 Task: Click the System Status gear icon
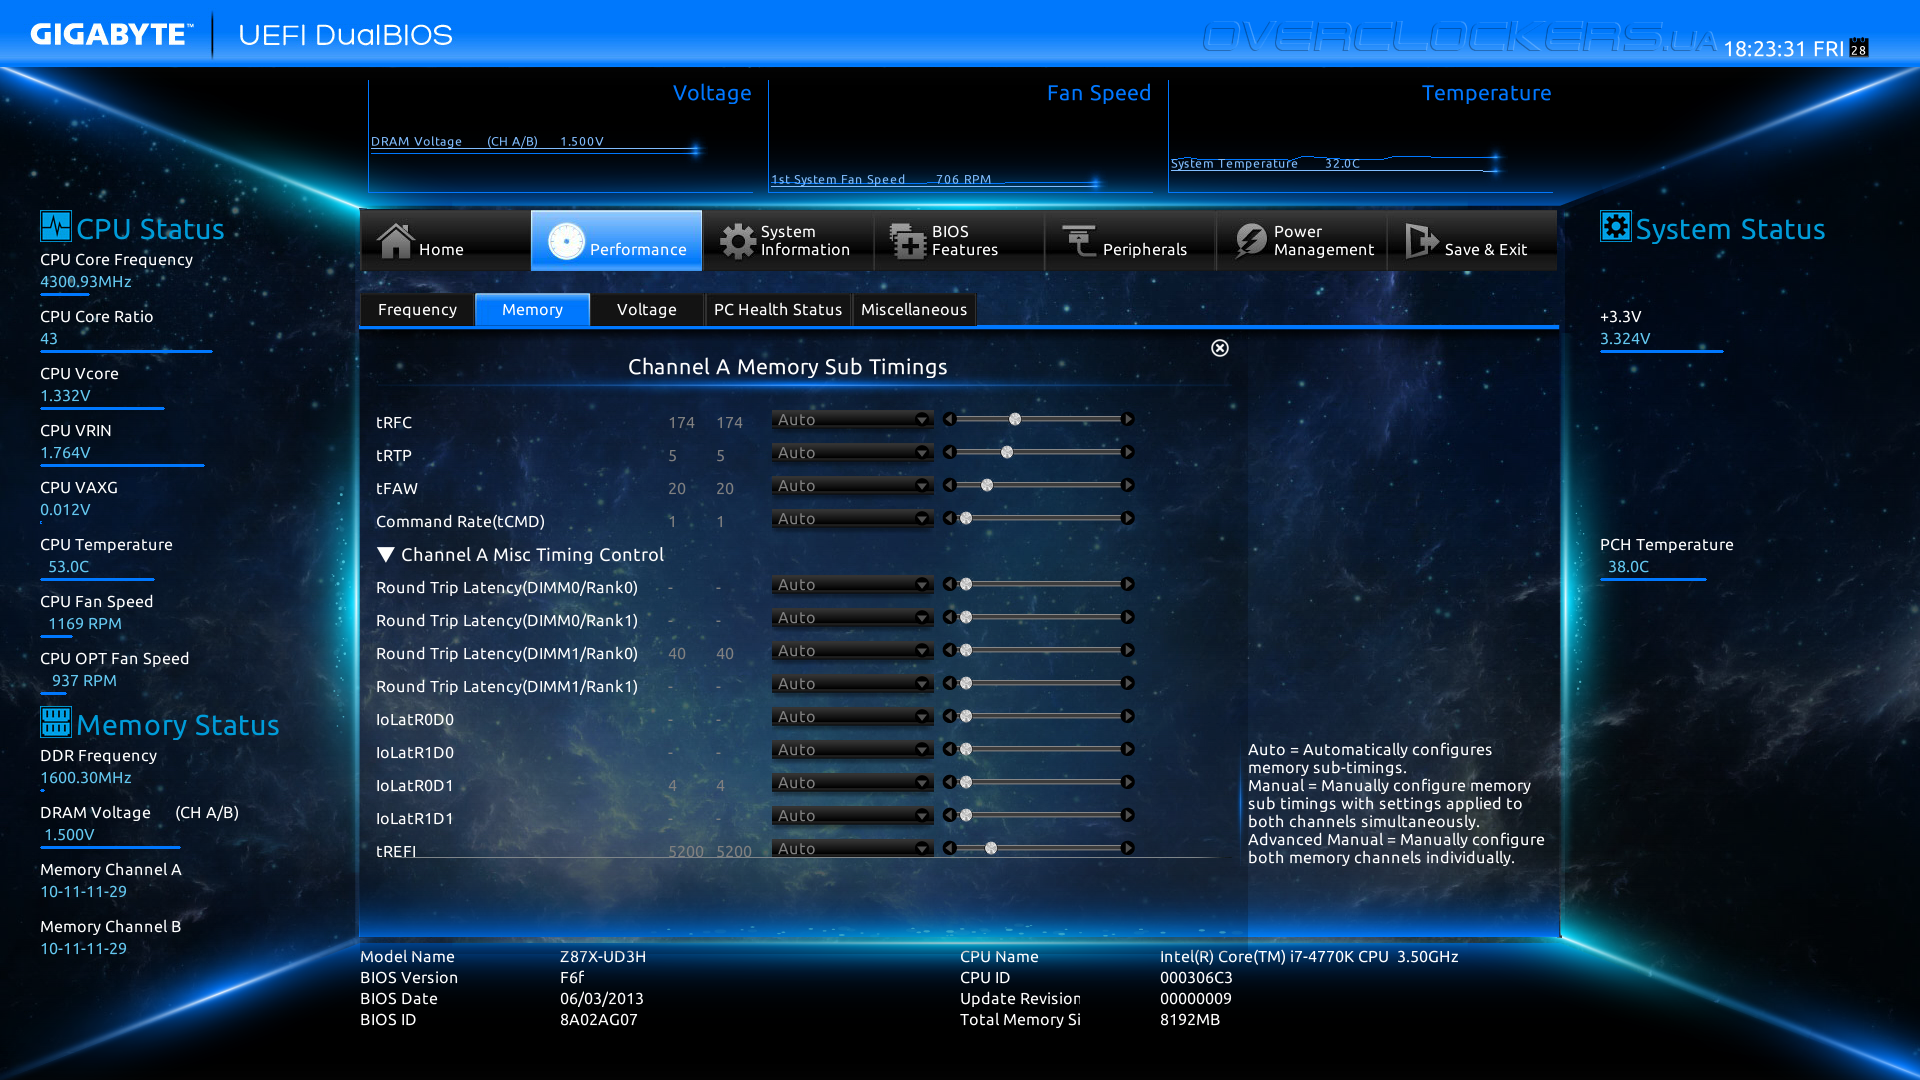coord(1615,226)
